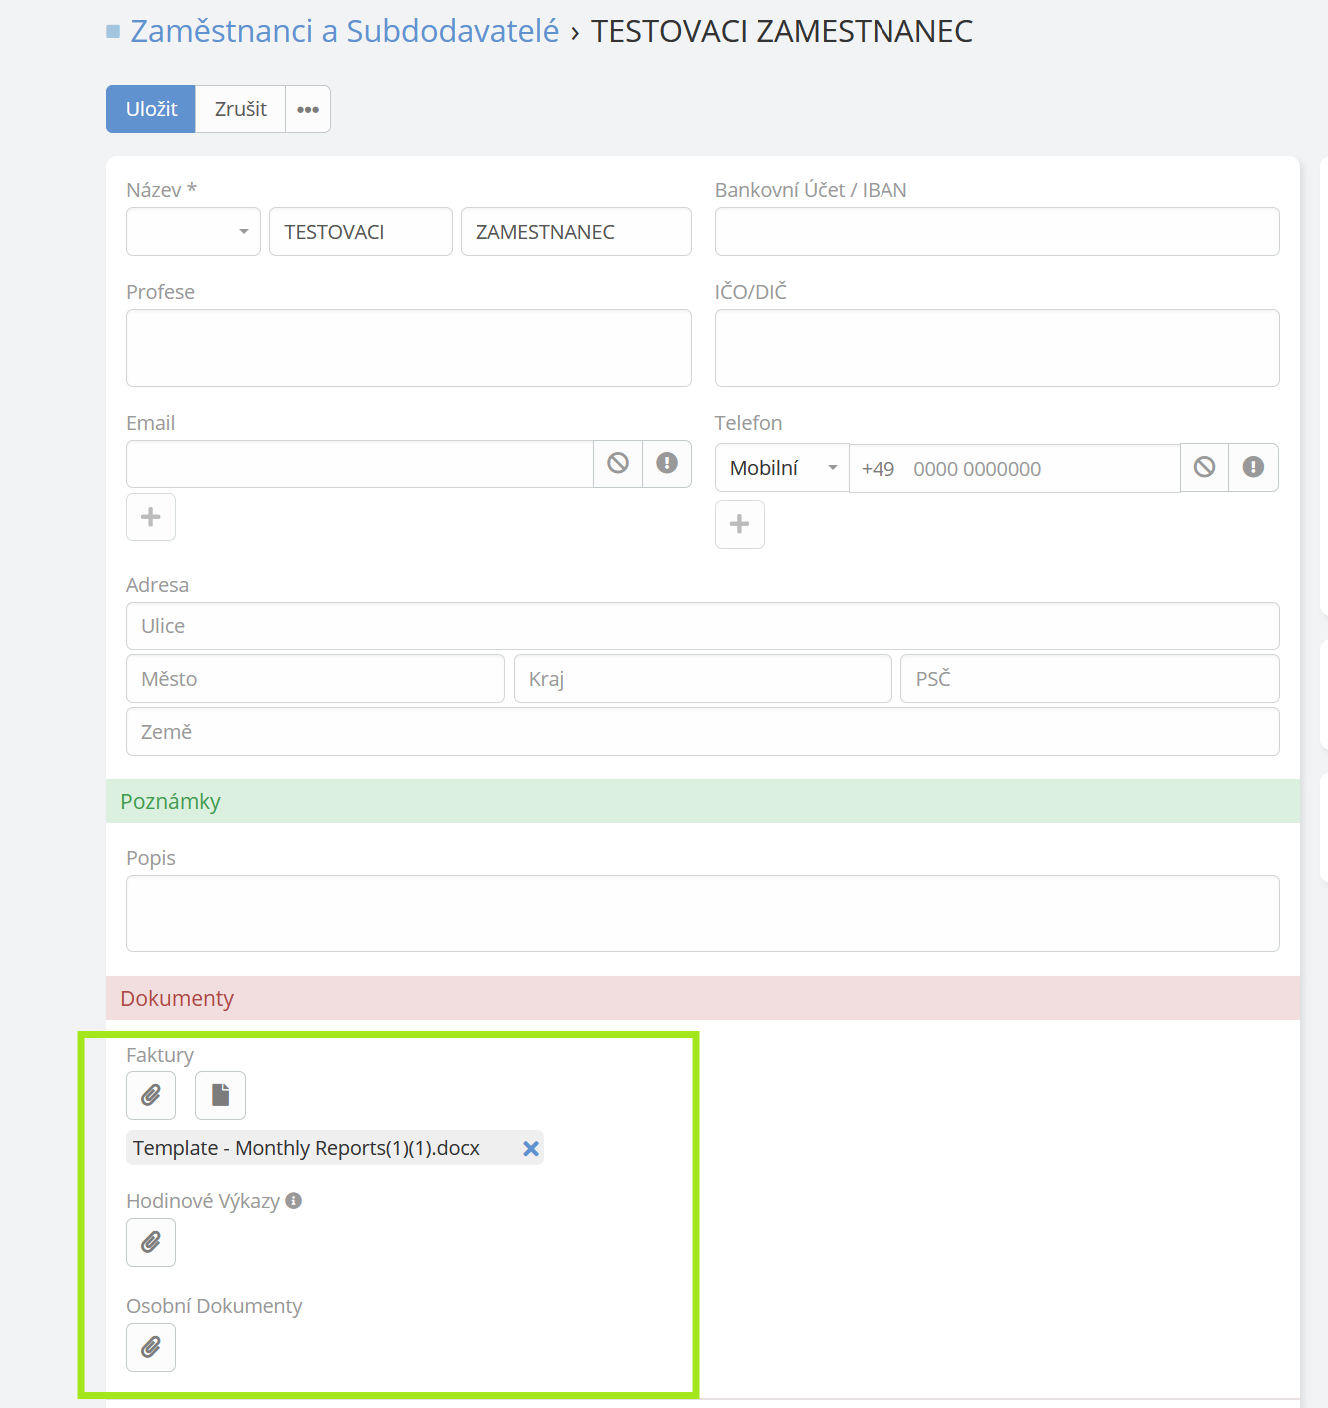Add another email with the plus button
This screenshot has width=1328, height=1408.
coord(151,517)
